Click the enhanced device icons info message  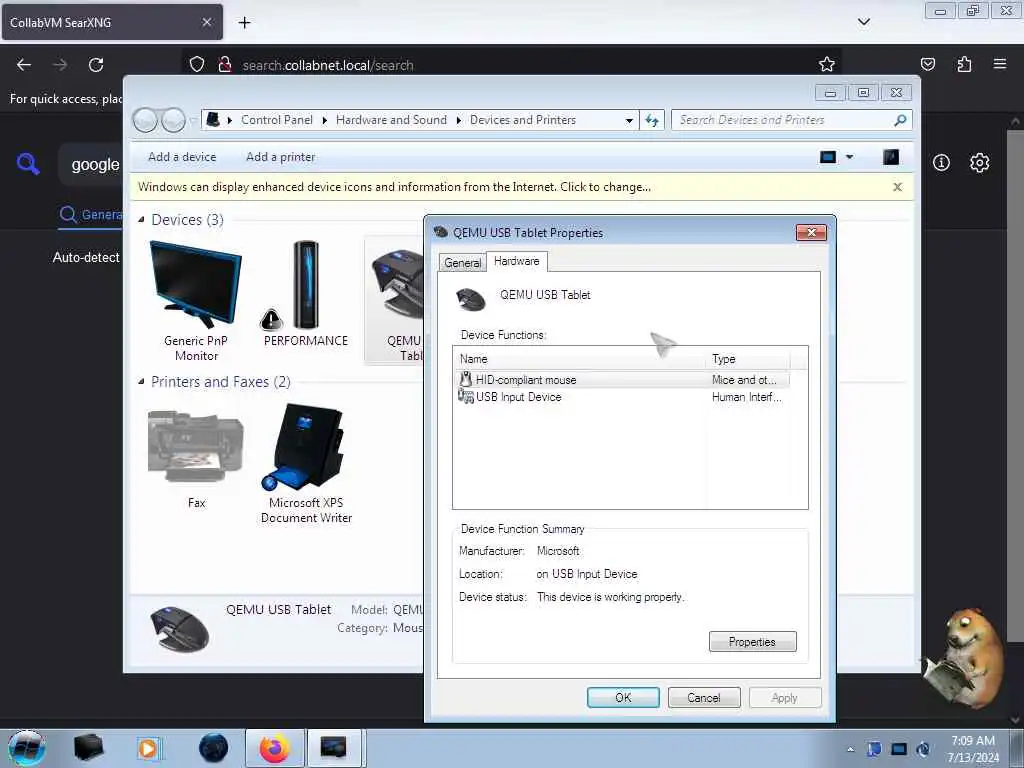pyautogui.click(x=394, y=187)
